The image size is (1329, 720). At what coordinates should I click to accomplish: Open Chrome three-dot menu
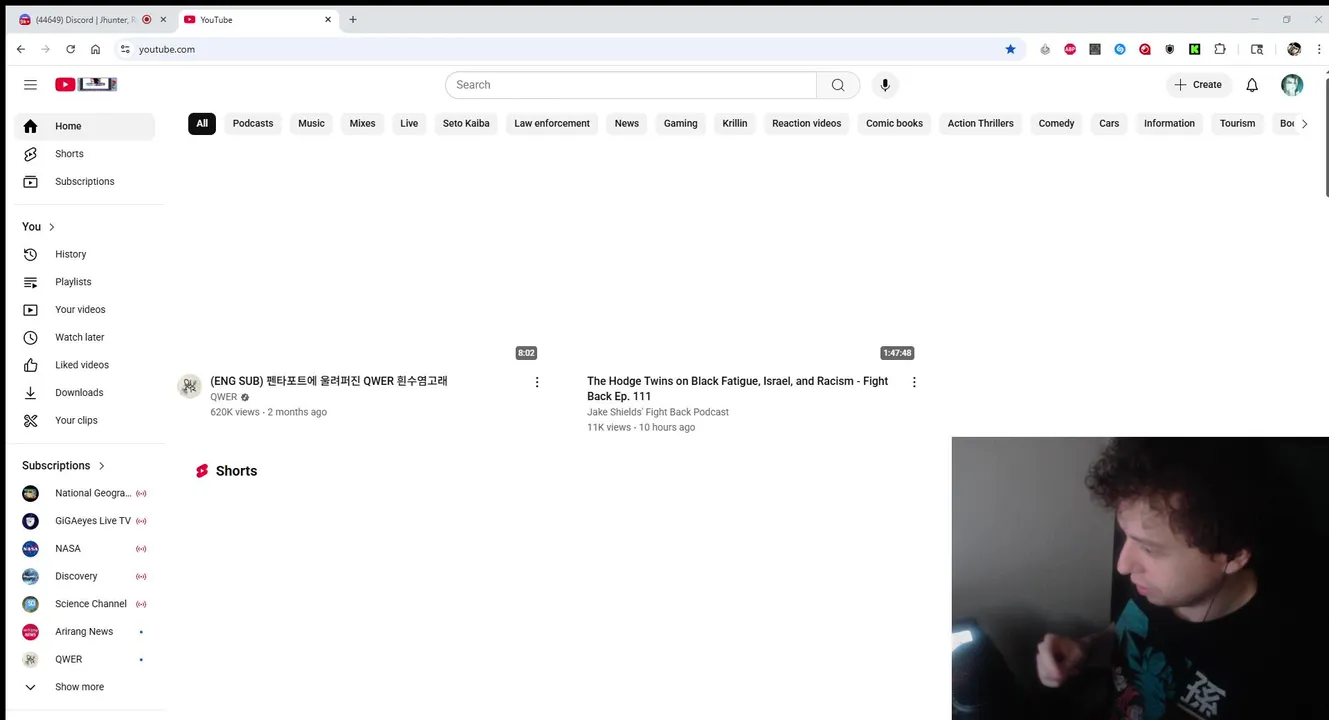1319,49
